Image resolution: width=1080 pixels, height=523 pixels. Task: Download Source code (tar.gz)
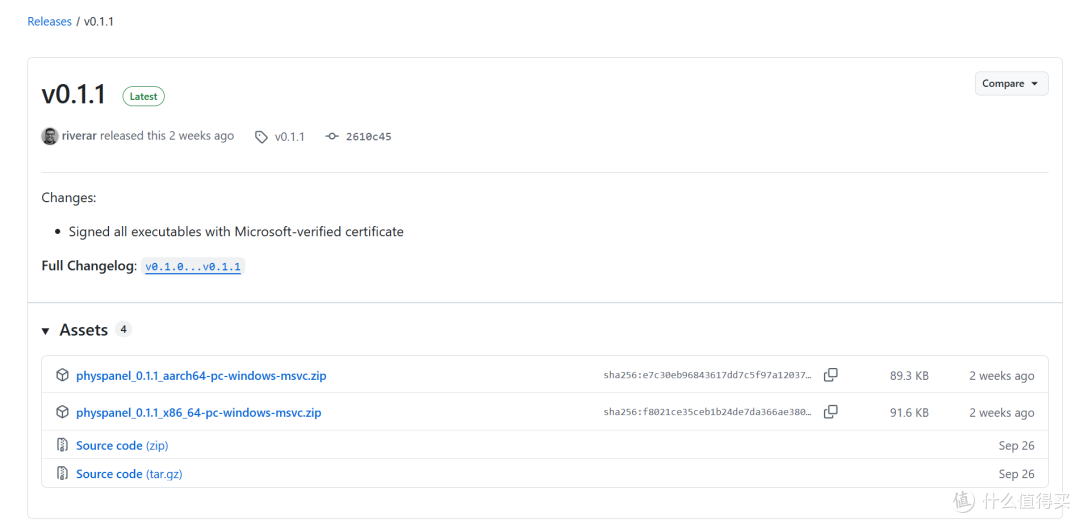[129, 474]
